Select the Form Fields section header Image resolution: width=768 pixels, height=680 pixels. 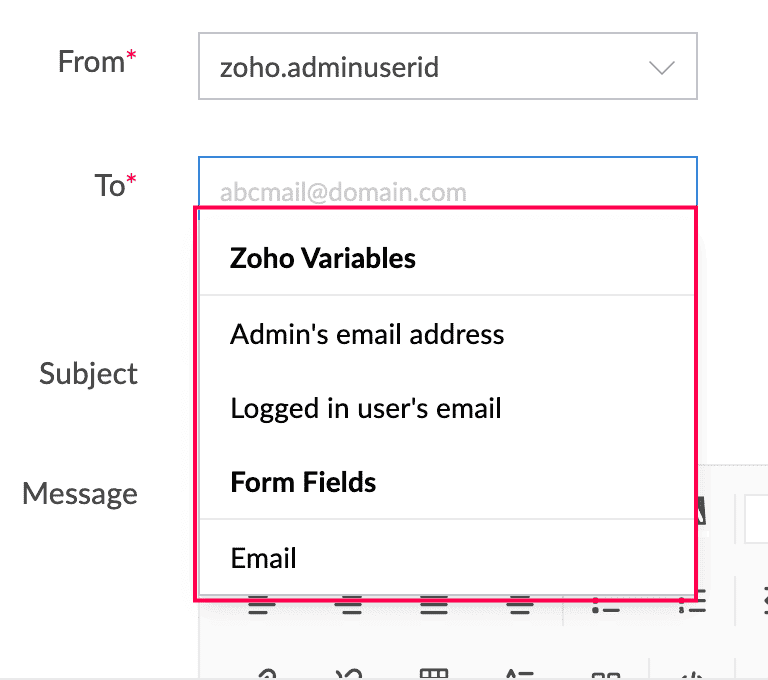tap(303, 482)
